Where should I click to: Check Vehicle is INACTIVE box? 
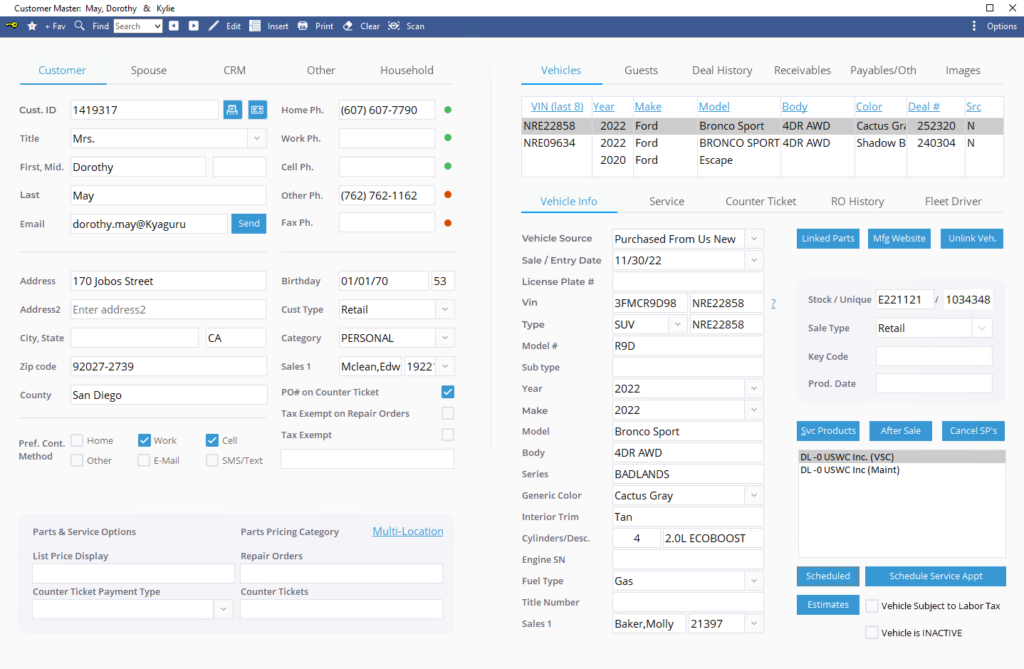(872, 632)
